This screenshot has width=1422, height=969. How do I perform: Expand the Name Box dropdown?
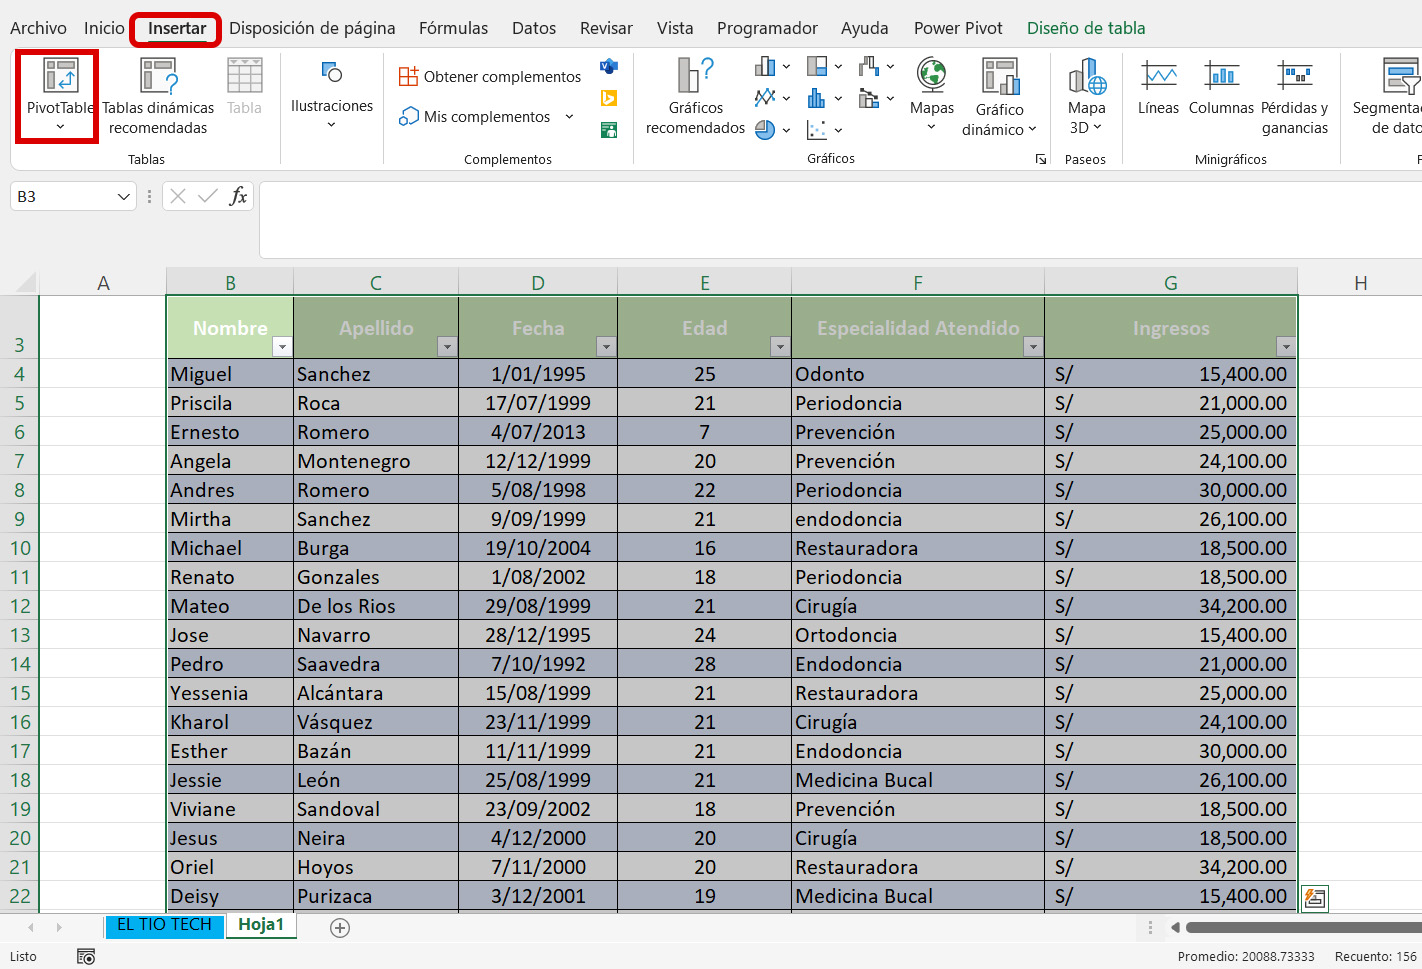(x=123, y=197)
